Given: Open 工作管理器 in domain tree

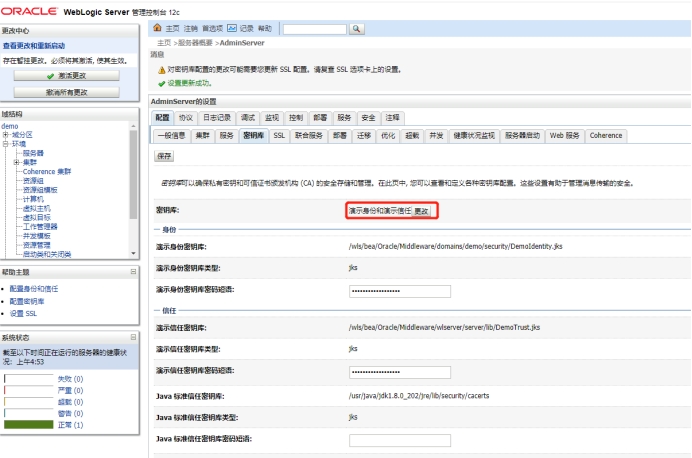Looking at the screenshot, I should (x=40, y=227).
